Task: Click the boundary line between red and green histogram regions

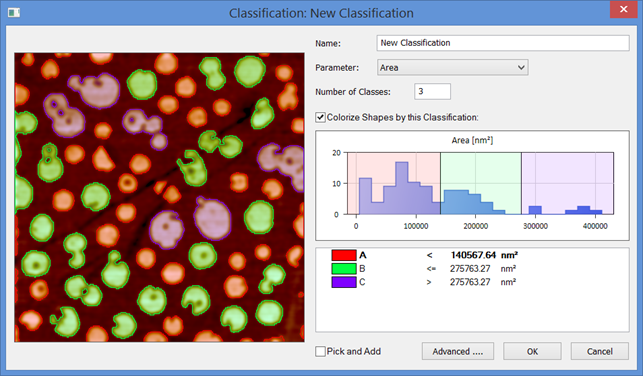Action: [440, 183]
